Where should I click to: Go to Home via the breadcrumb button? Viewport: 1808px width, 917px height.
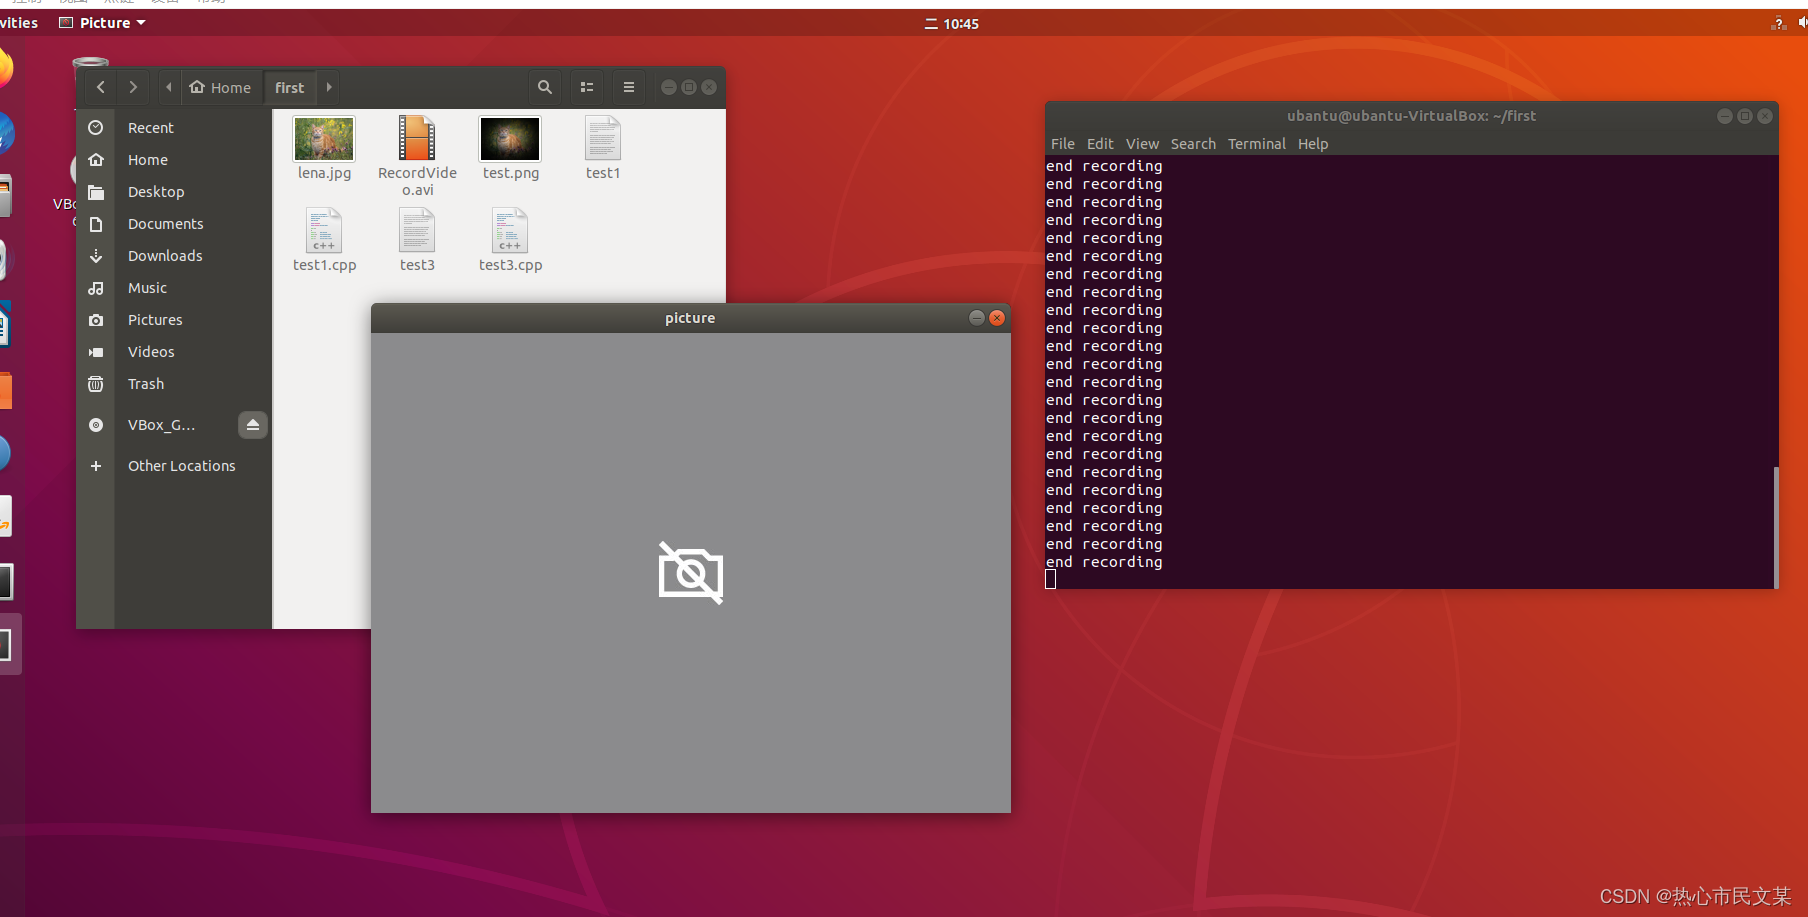click(220, 87)
